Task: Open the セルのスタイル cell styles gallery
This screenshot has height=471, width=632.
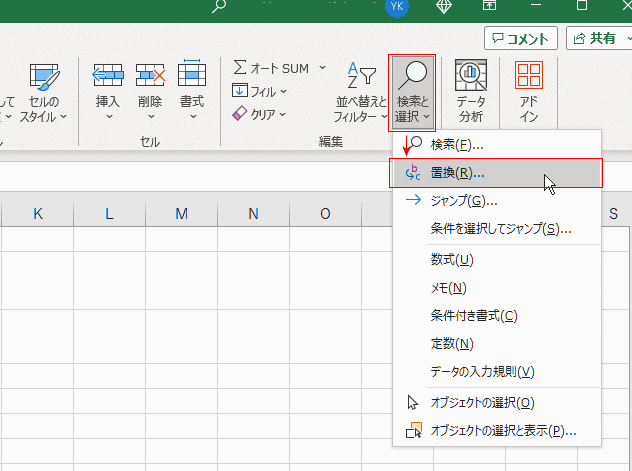Action: pyautogui.click(x=44, y=93)
